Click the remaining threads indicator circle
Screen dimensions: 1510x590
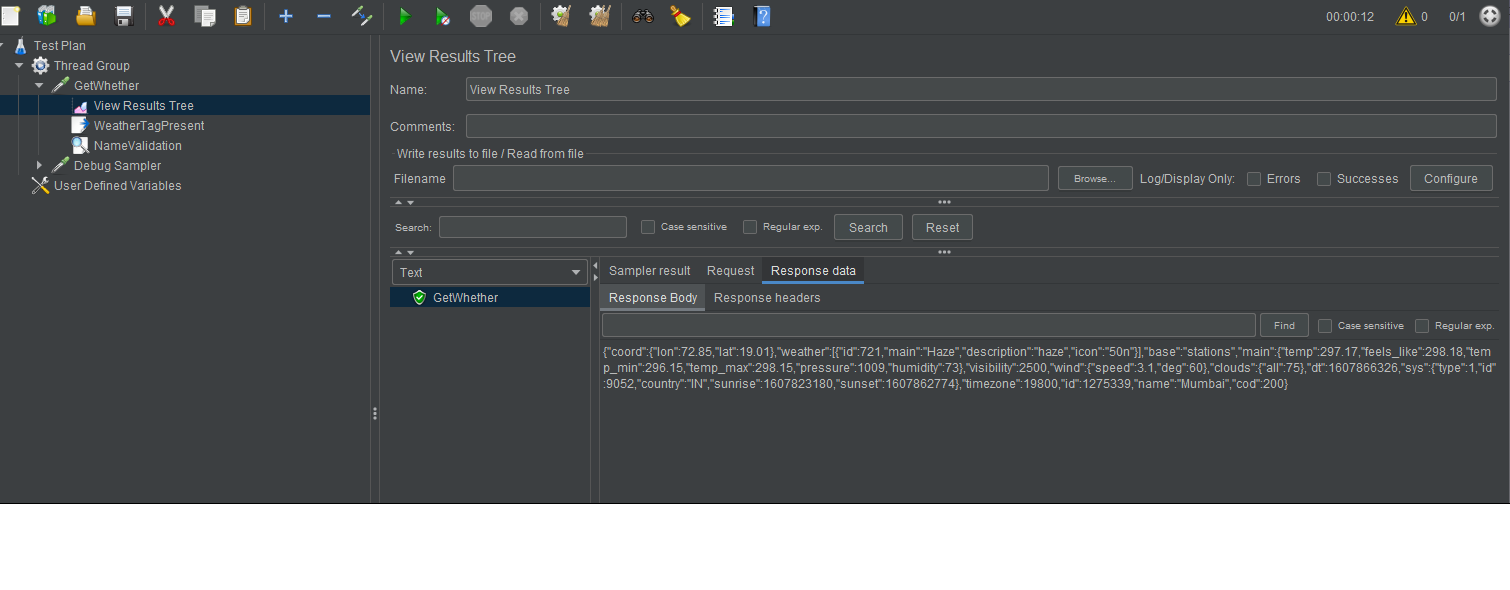pyautogui.click(x=1489, y=16)
